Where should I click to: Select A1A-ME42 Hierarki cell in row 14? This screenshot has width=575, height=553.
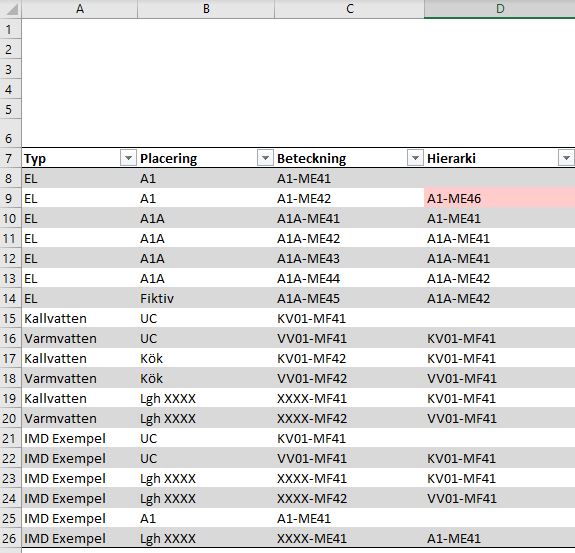[x=499, y=298]
